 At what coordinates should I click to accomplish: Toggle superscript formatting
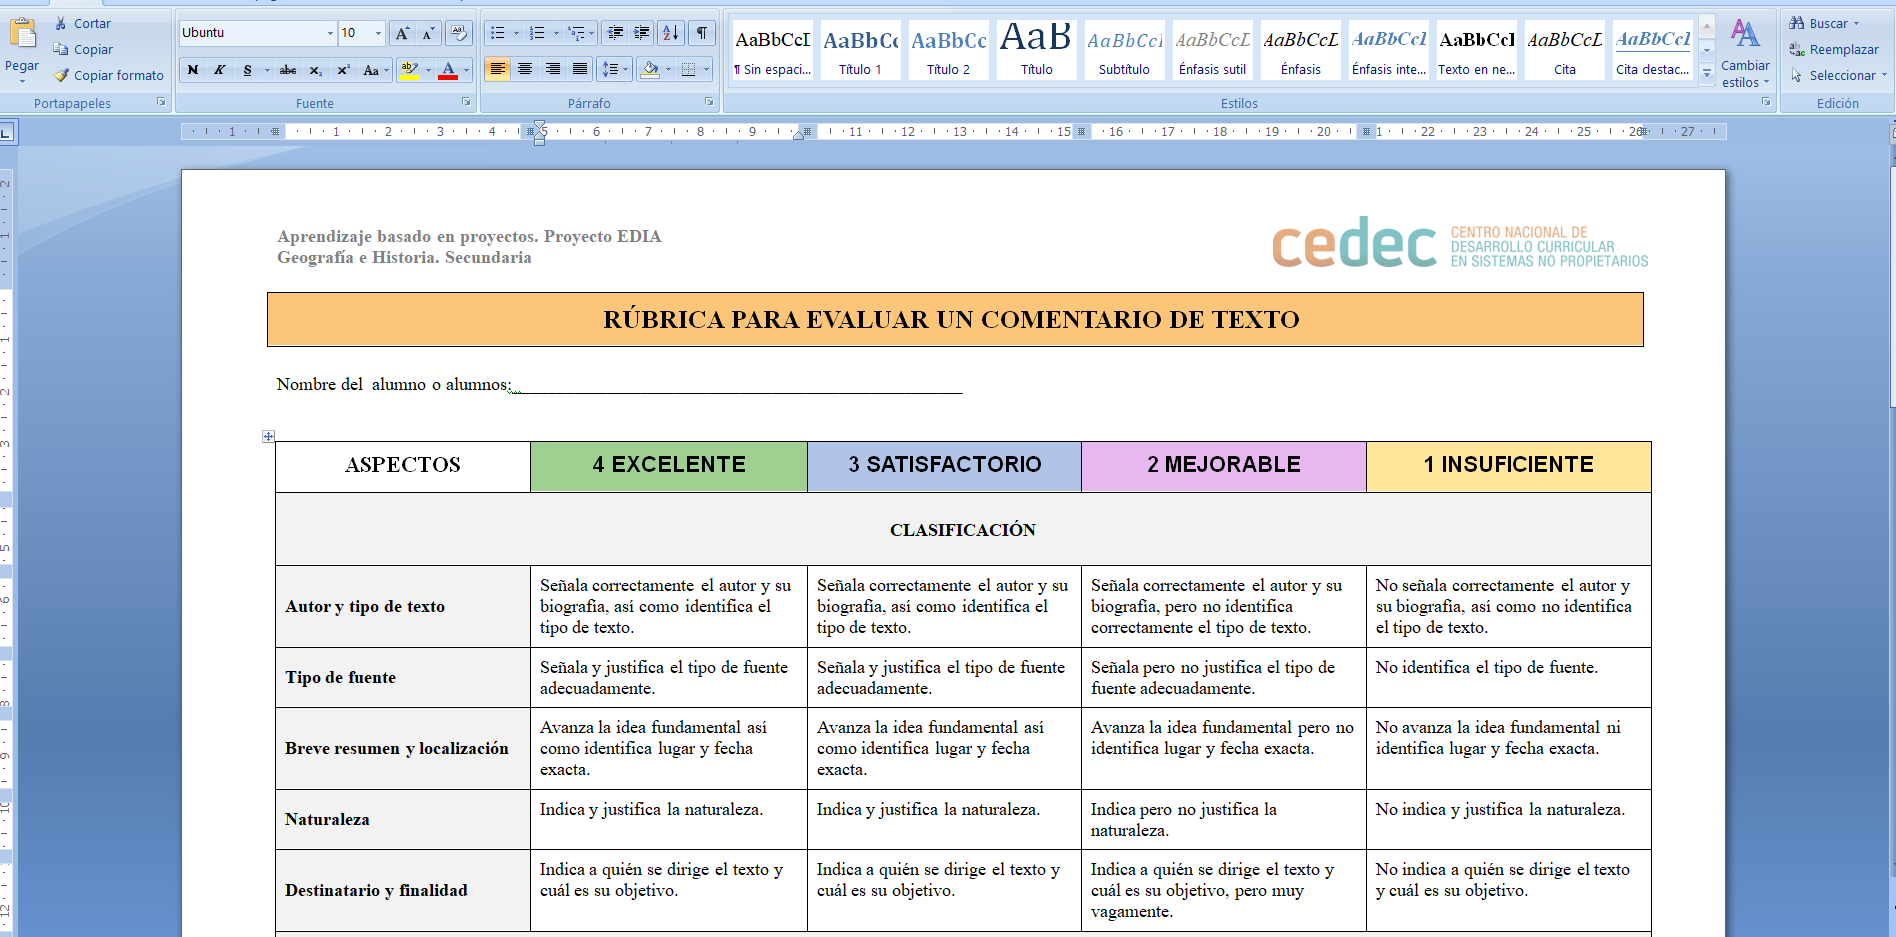(343, 70)
